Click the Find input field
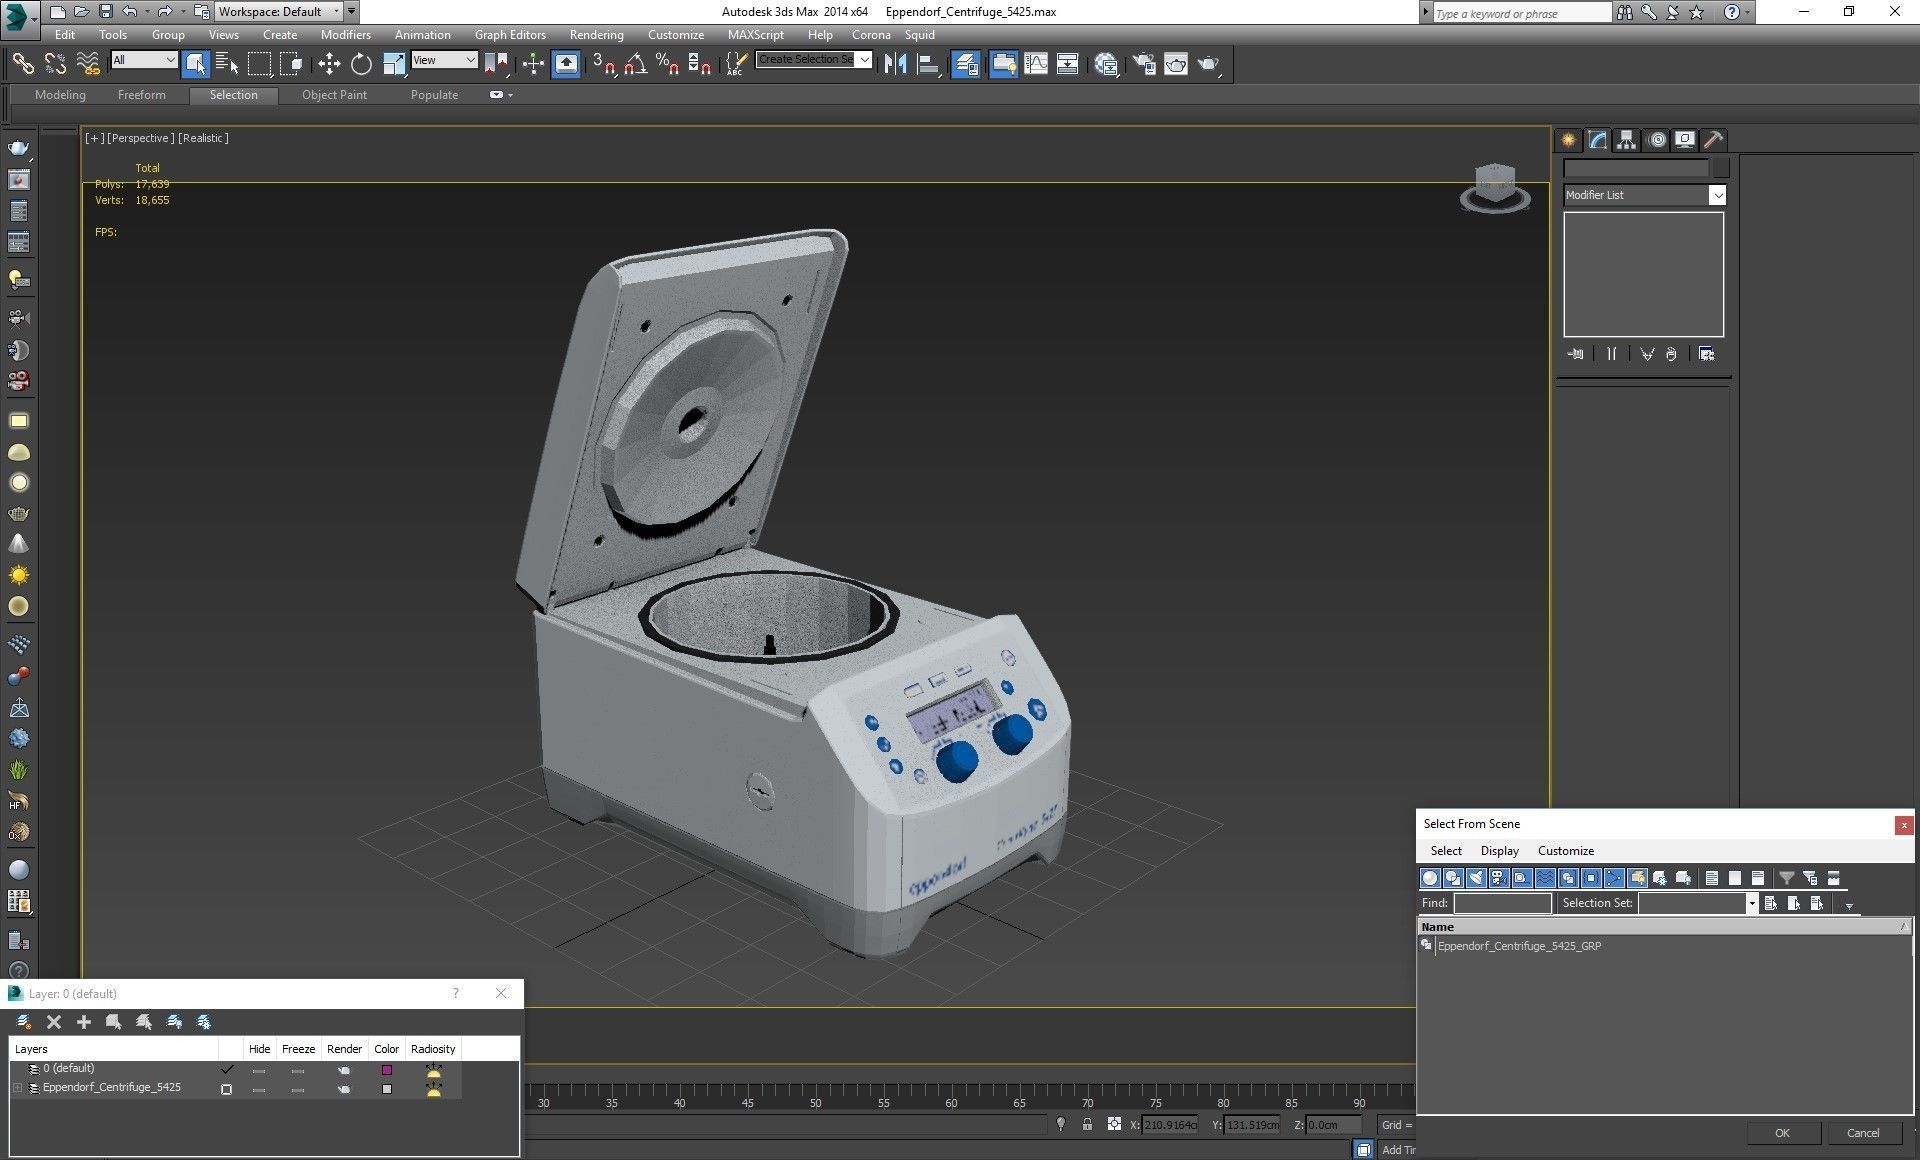Screen dimensions: 1920x1160 click(1502, 903)
